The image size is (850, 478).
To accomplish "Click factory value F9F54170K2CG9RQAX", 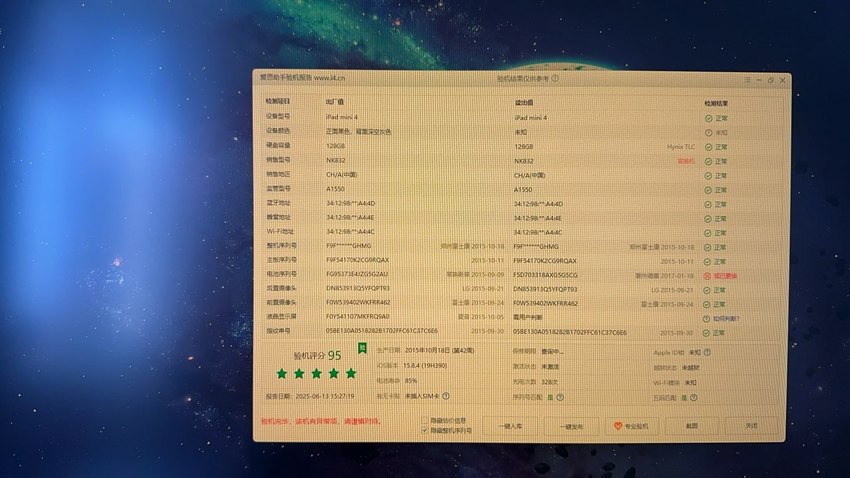I will click(357, 260).
